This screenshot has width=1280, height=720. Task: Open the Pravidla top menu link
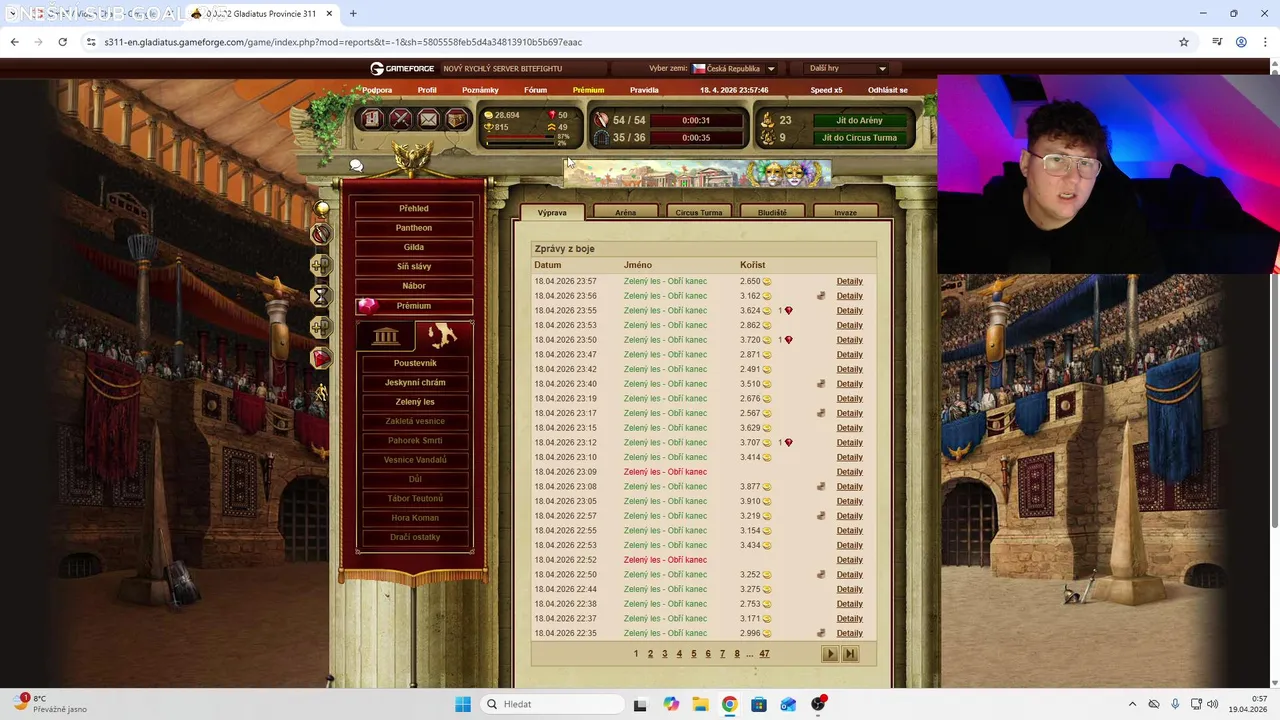pyautogui.click(x=644, y=90)
